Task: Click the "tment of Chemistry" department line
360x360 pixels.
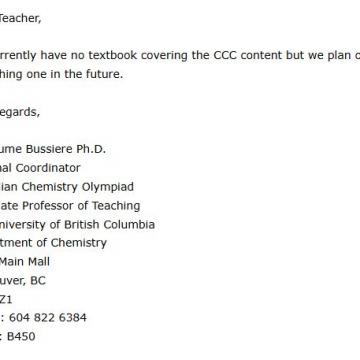Action: (53, 243)
